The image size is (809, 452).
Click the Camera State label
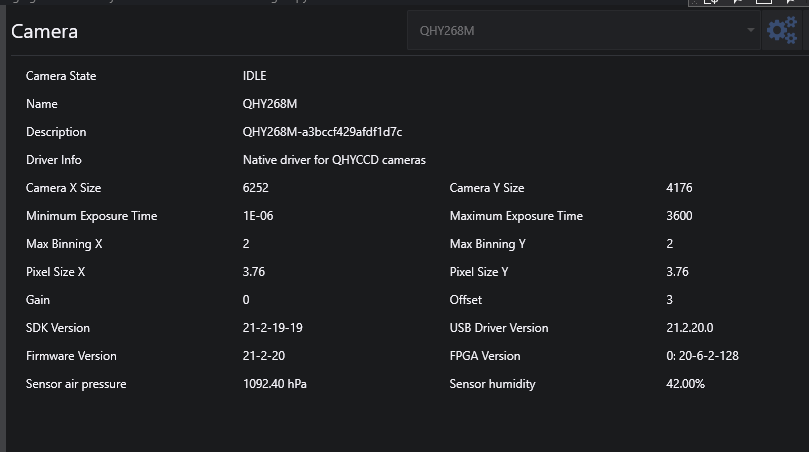[x=61, y=76]
